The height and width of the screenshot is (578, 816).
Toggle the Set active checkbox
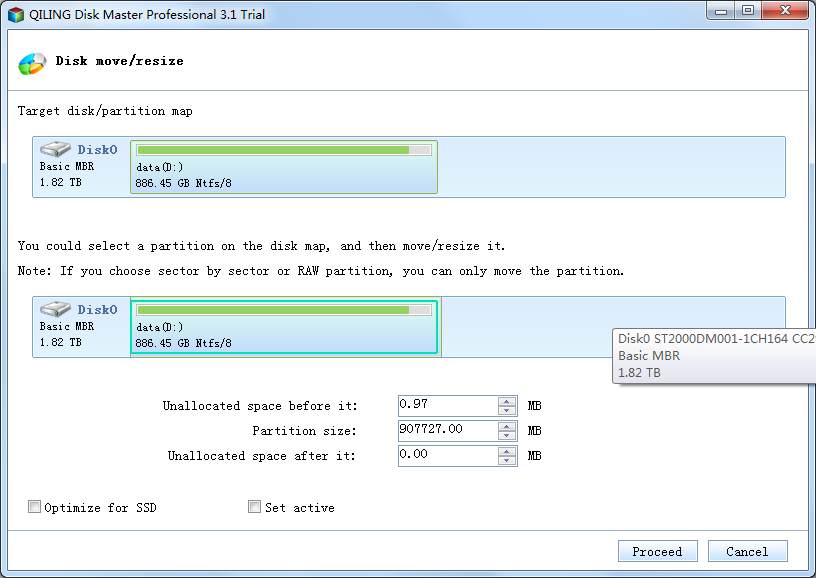point(255,508)
